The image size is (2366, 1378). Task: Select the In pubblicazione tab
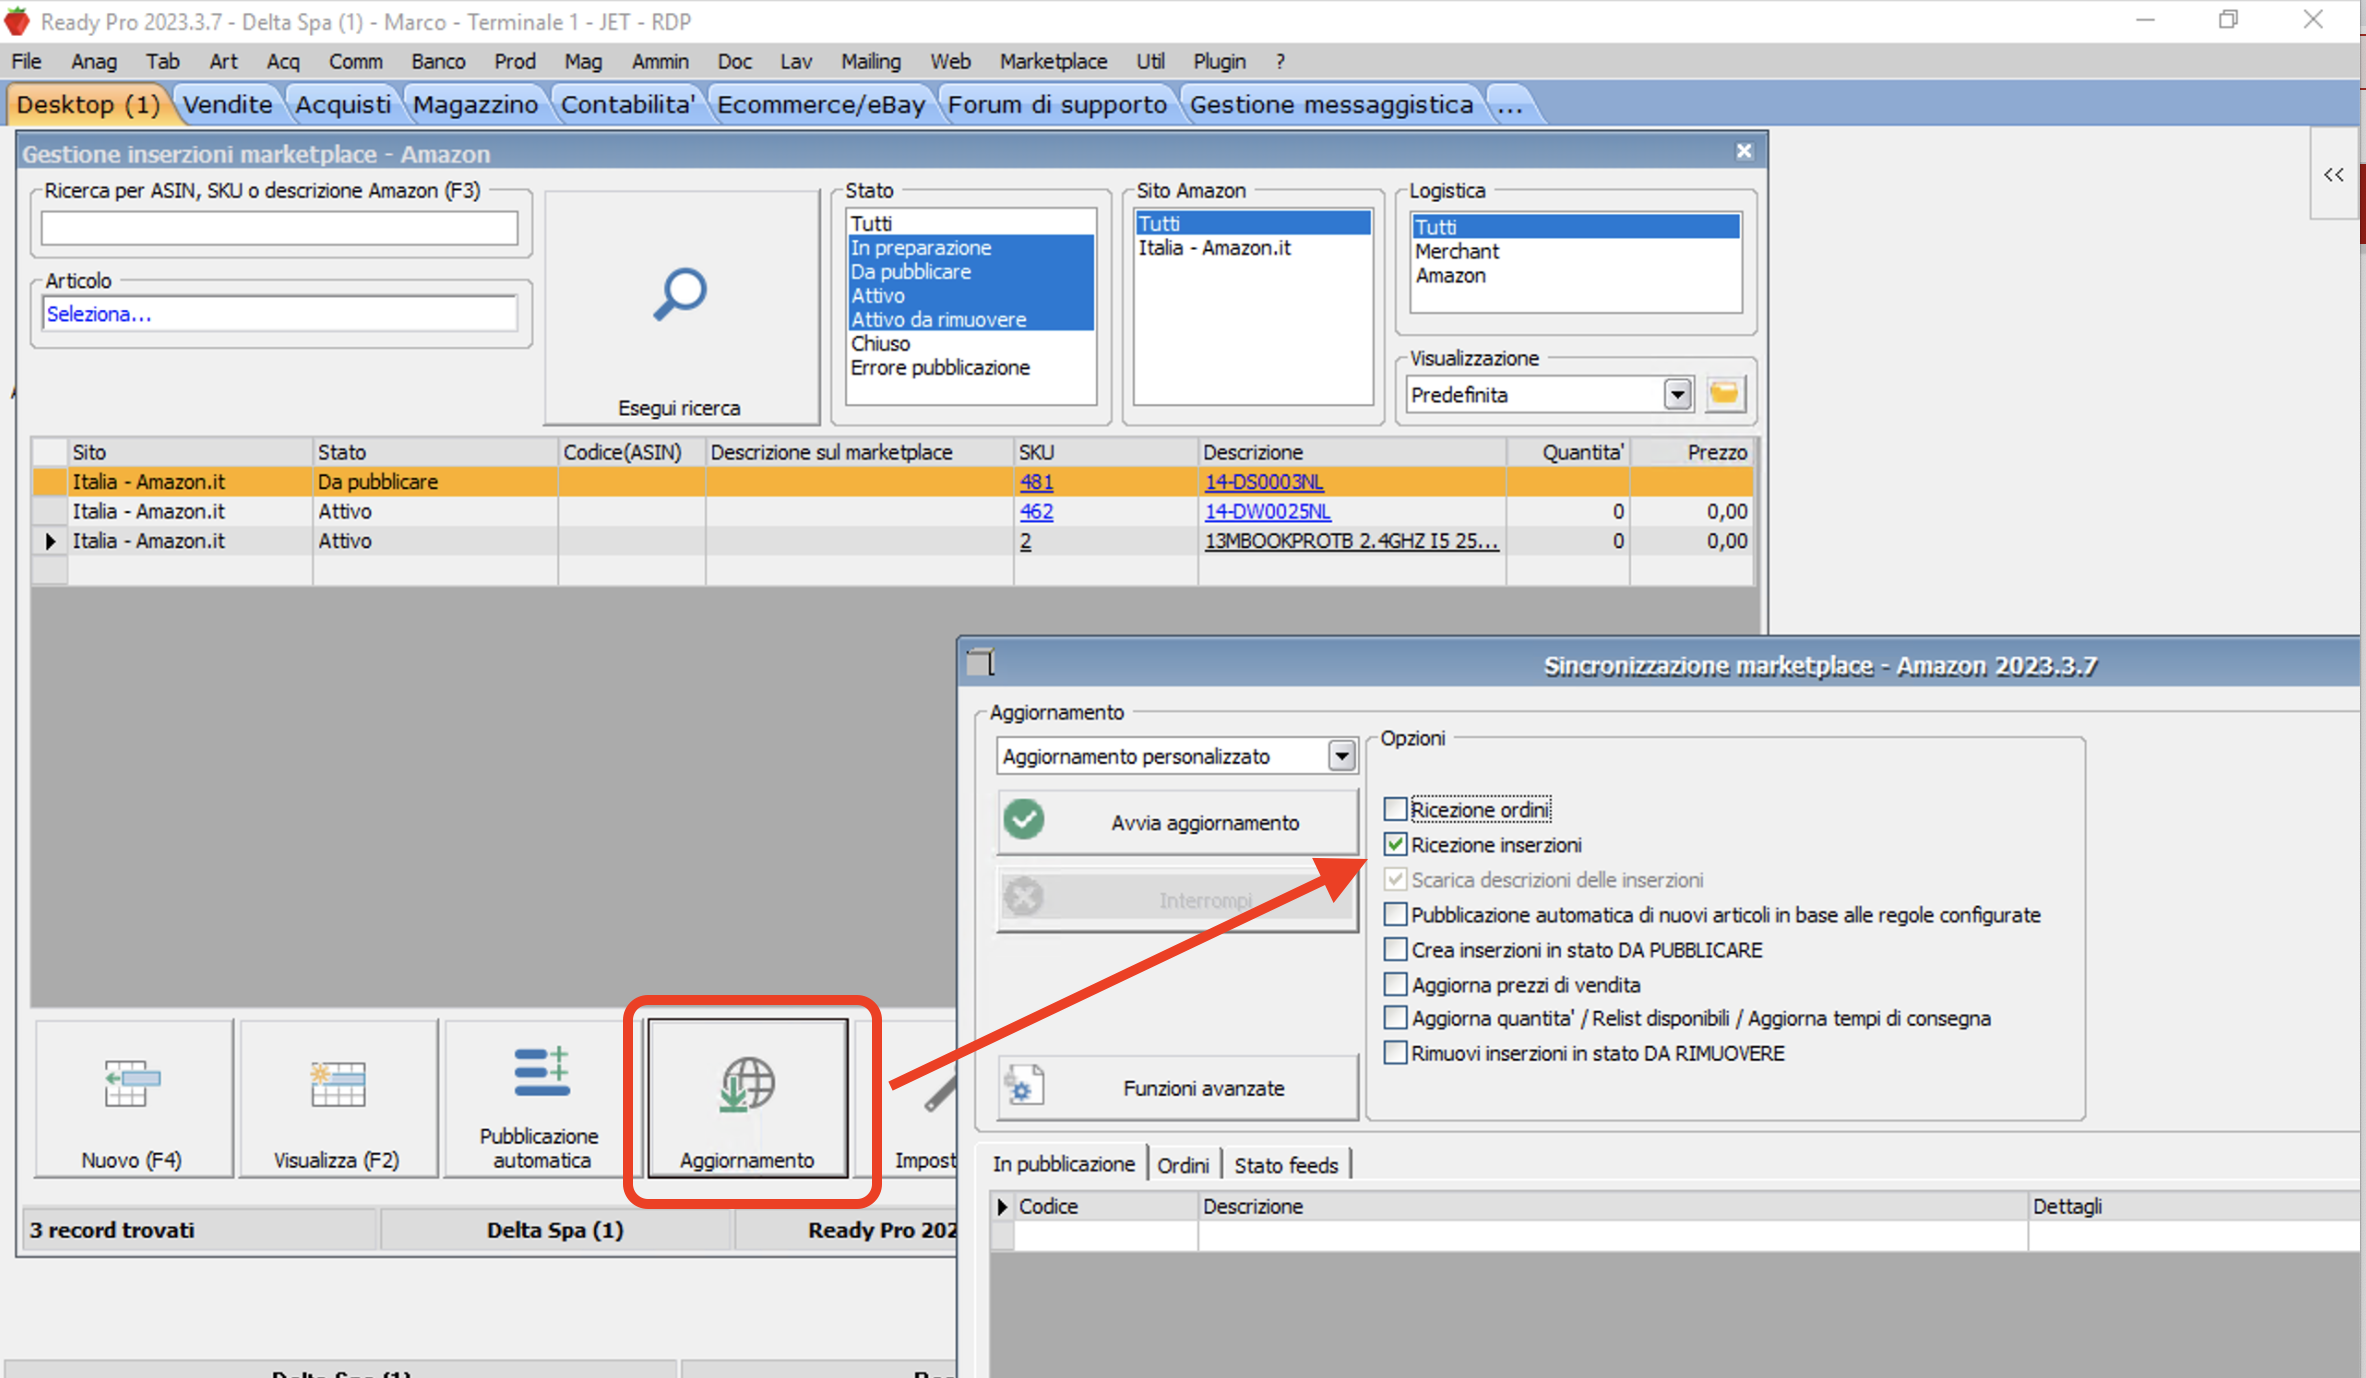[x=1064, y=1164]
